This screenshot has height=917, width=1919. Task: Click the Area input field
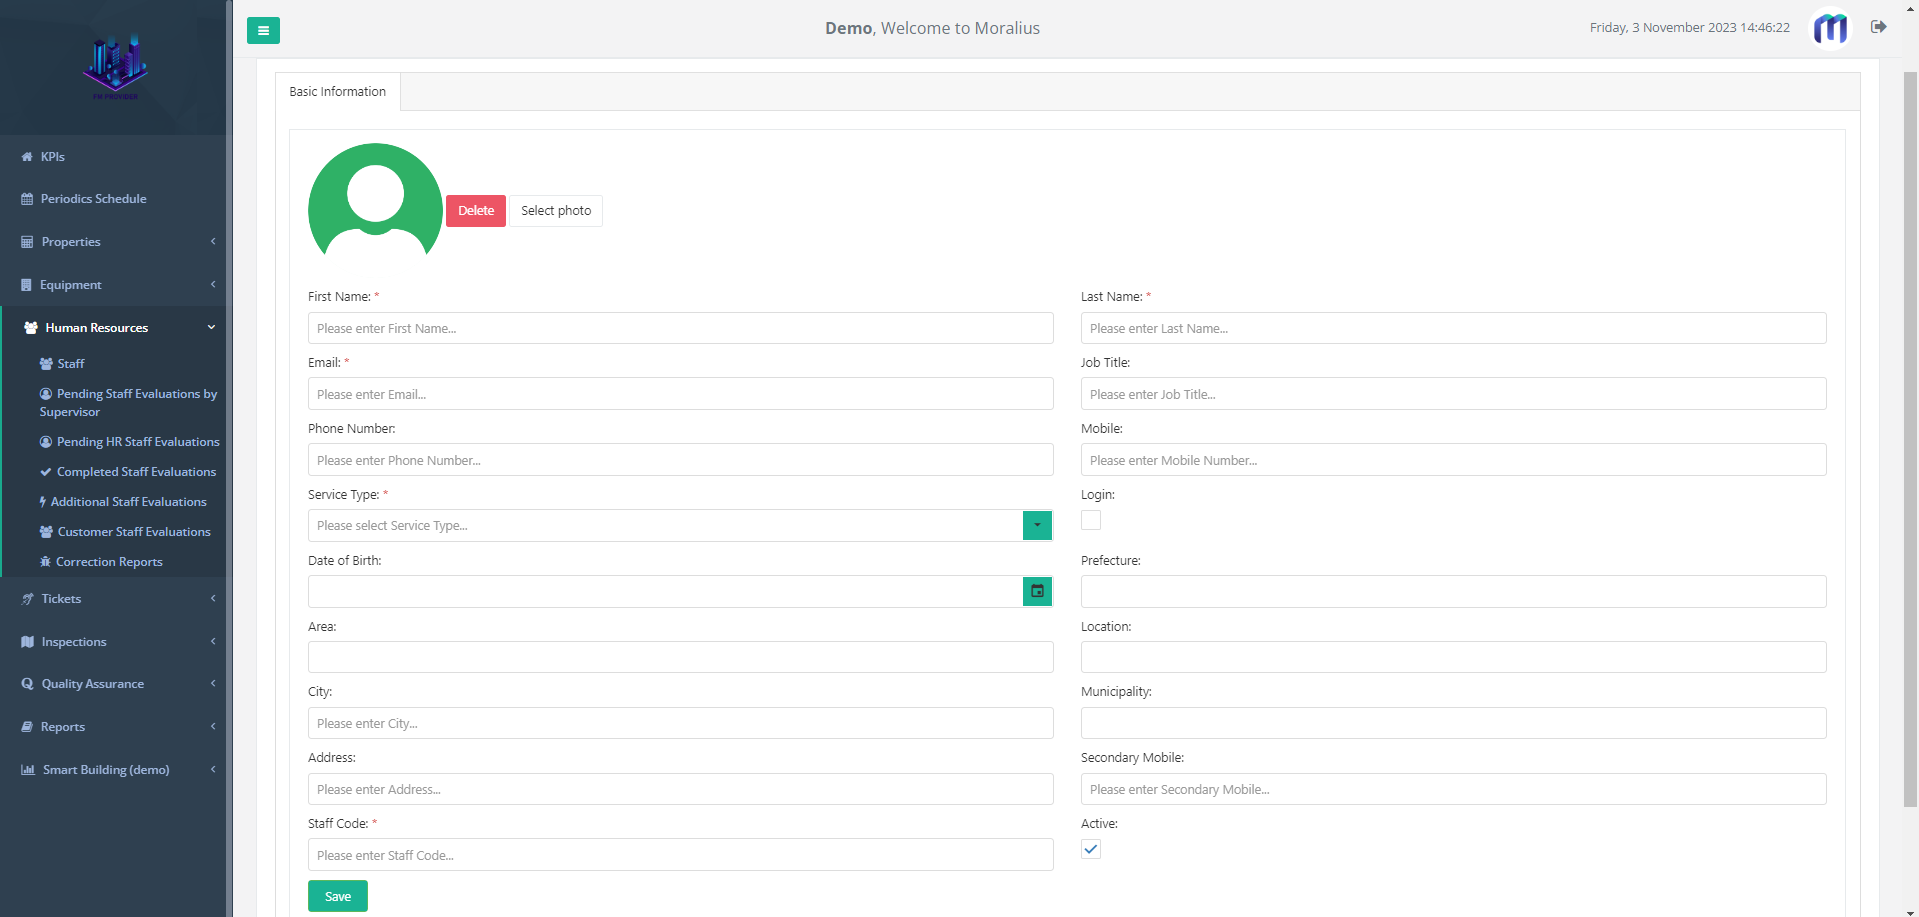click(x=681, y=657)
